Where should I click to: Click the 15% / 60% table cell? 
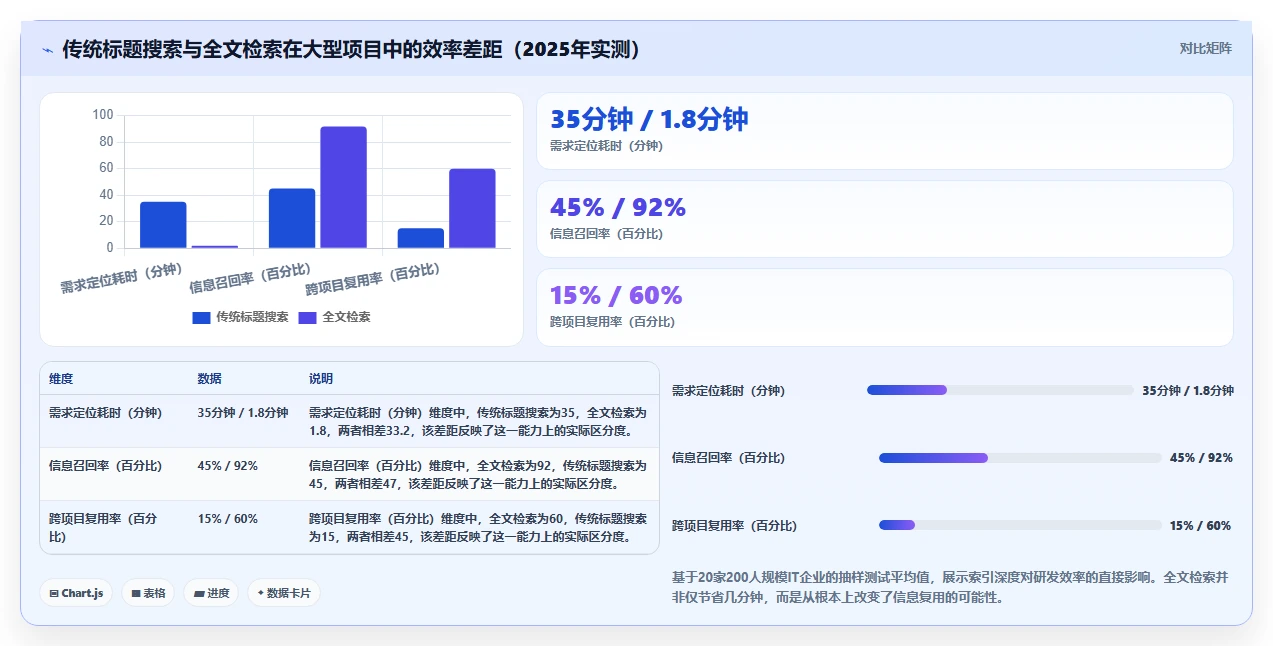coord(228,518)
